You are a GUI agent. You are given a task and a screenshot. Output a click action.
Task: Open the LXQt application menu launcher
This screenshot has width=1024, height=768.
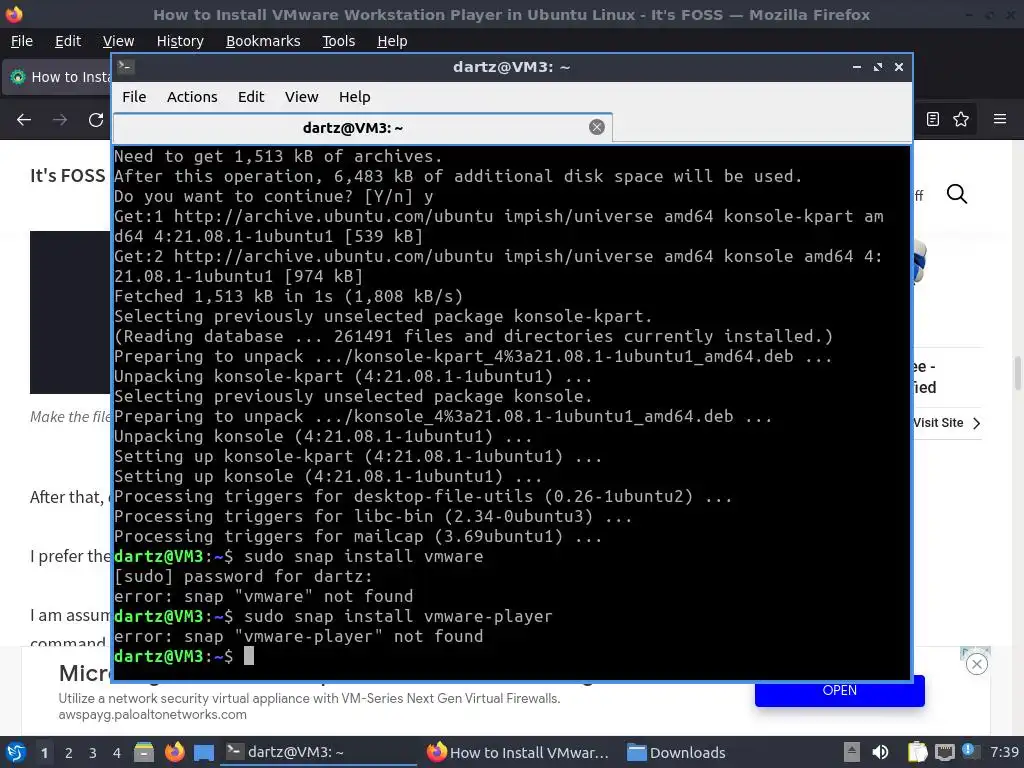pyautogui.click(x=15, y=752)
